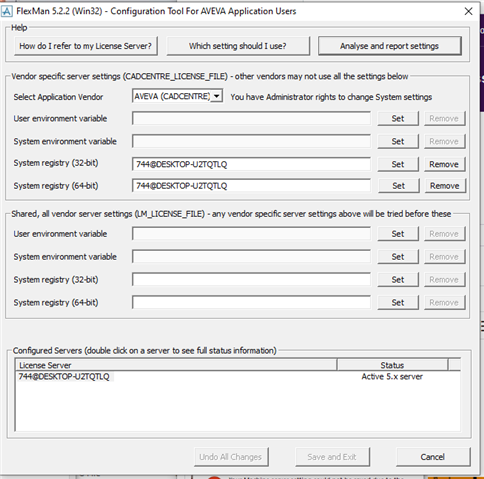Run Analyse and report settings
The height and width of the screenshot is (479, 484).
[389, 46]
